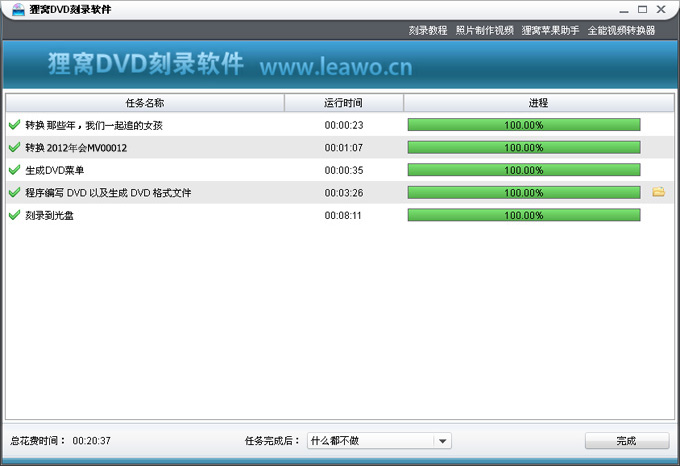Screen dimensions: 680x466
Task: Close the 狸窝DVD刻录软件 window
Action: (661, 10)
